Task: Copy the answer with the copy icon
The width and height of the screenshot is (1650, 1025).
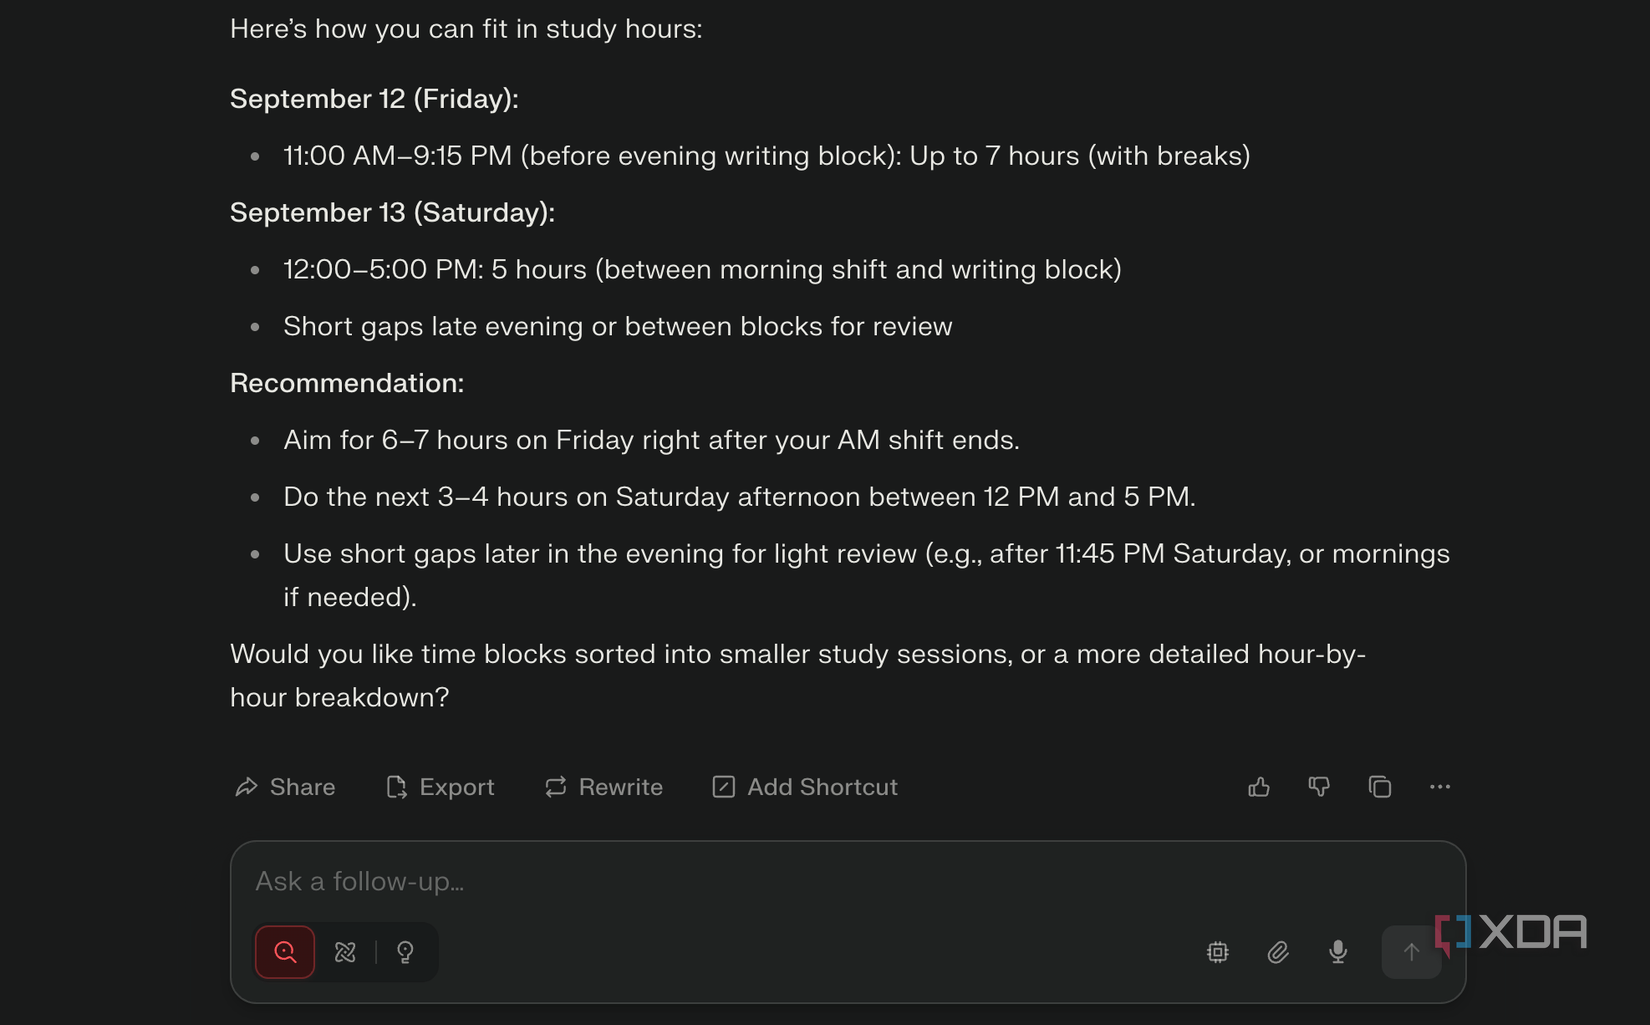Action: pyautogui.click(x=1380, y=787)
